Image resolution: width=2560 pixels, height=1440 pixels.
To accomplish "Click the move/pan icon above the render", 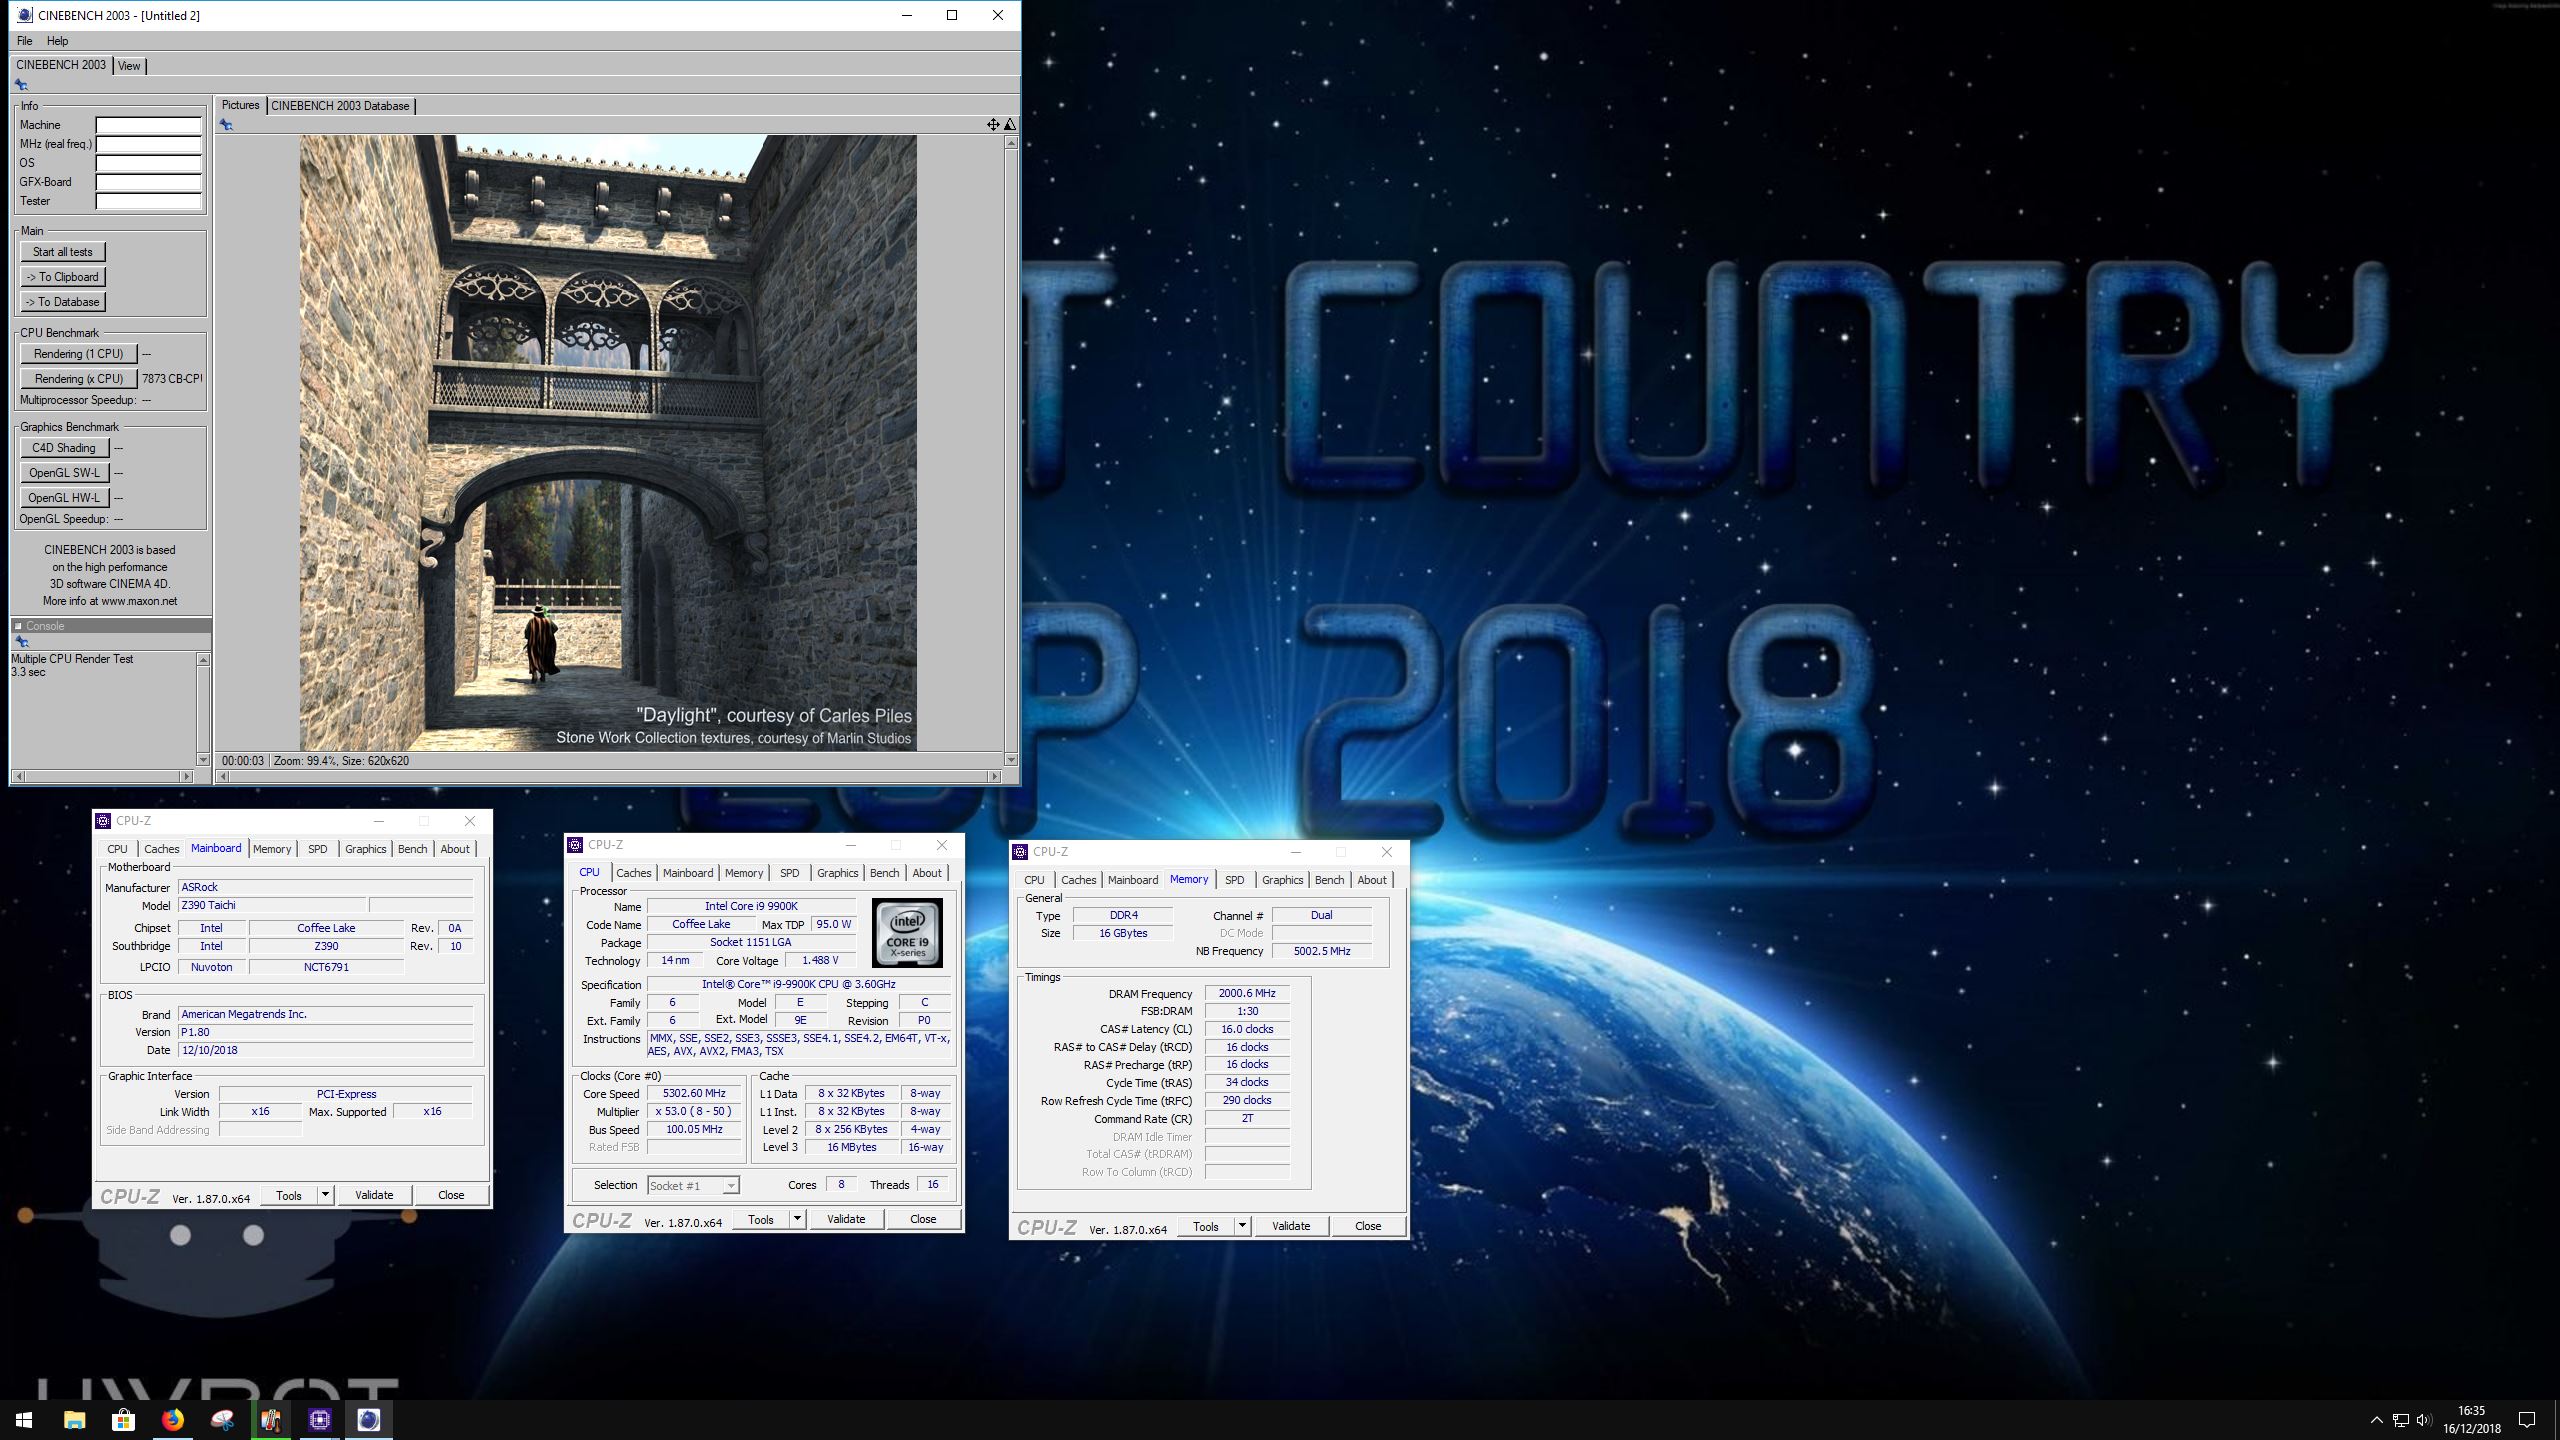I will pyautogui.click(x=993, y=125).
